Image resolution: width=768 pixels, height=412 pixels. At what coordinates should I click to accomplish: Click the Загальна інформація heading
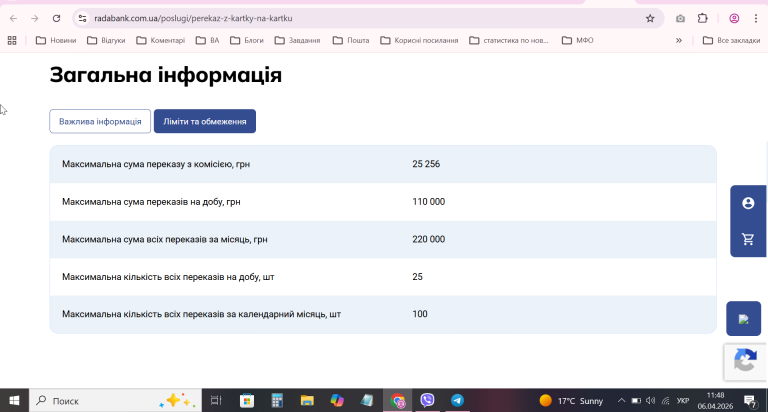click(166, 75)
